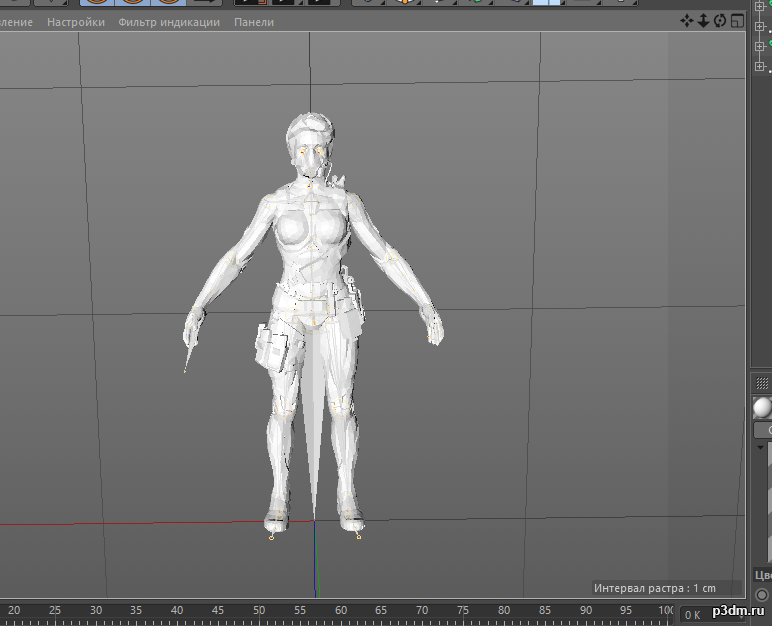Click the orbit rotate camera icon
This screenshot has width=772, height=626.
719,21
